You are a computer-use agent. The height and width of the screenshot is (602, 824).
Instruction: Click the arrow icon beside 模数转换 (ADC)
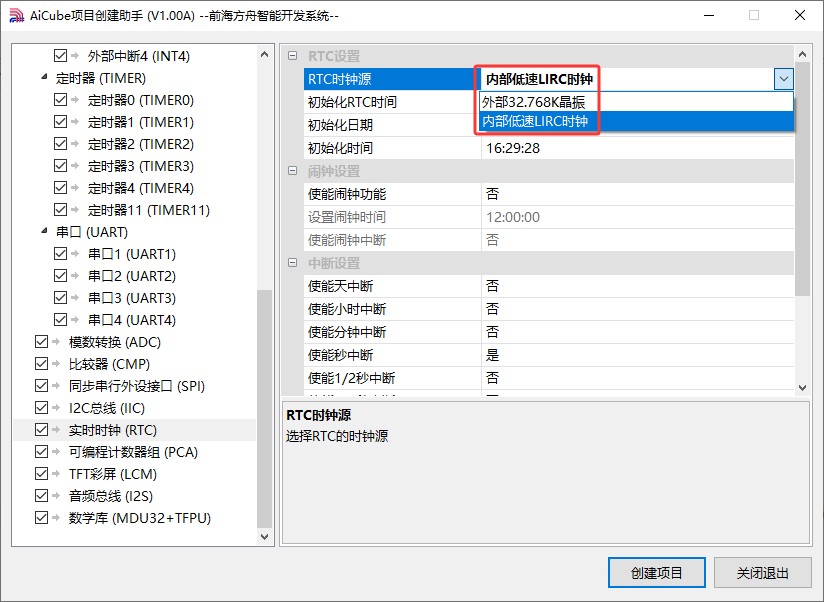57,342
